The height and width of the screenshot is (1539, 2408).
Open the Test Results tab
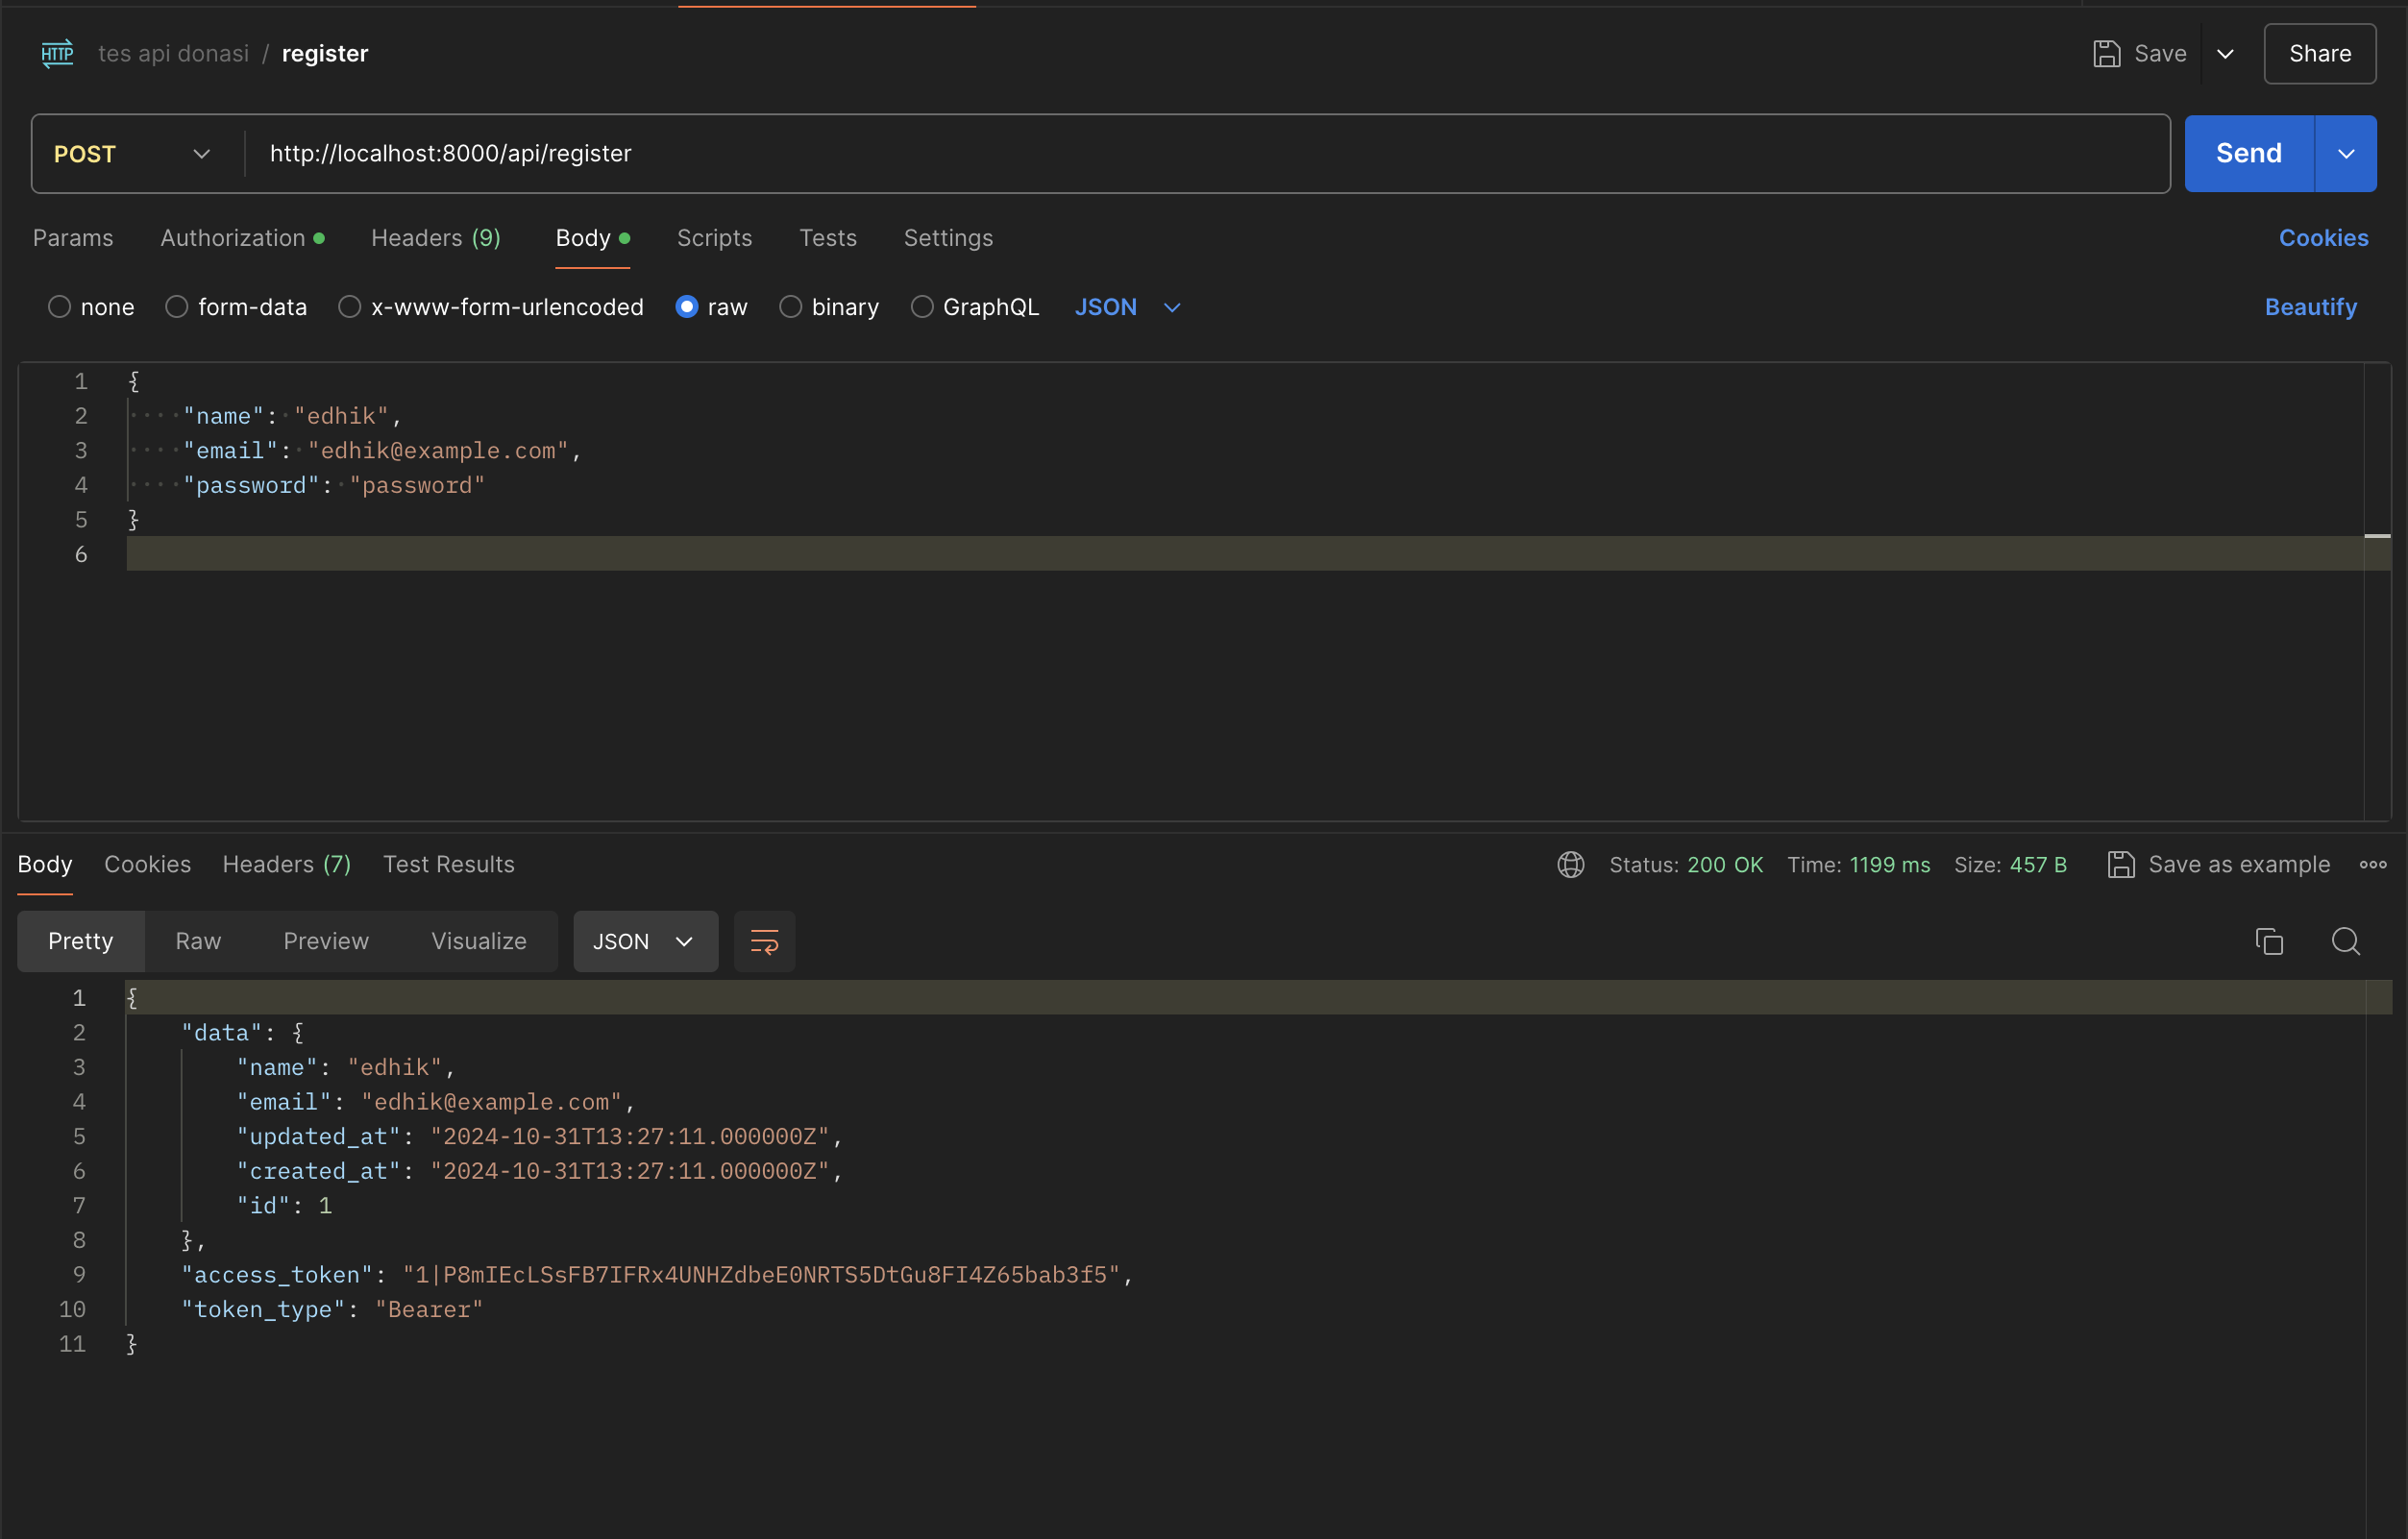(x=448, y=864)
